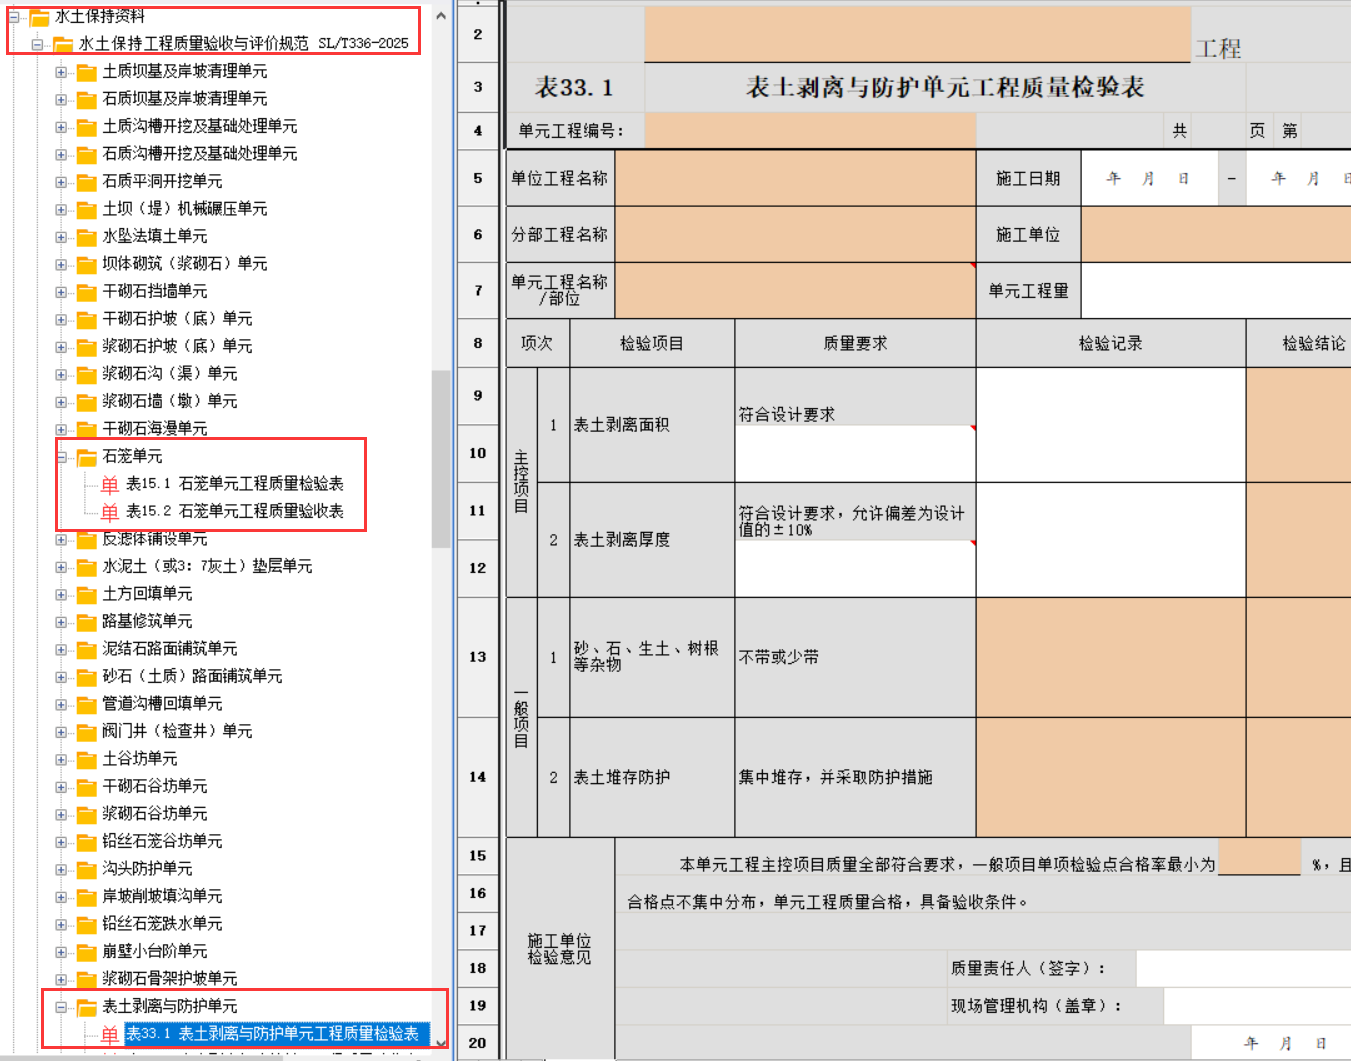Select row header 13 in the sheet
This screenshot has height=1061, width=1351.
point(478,657)
